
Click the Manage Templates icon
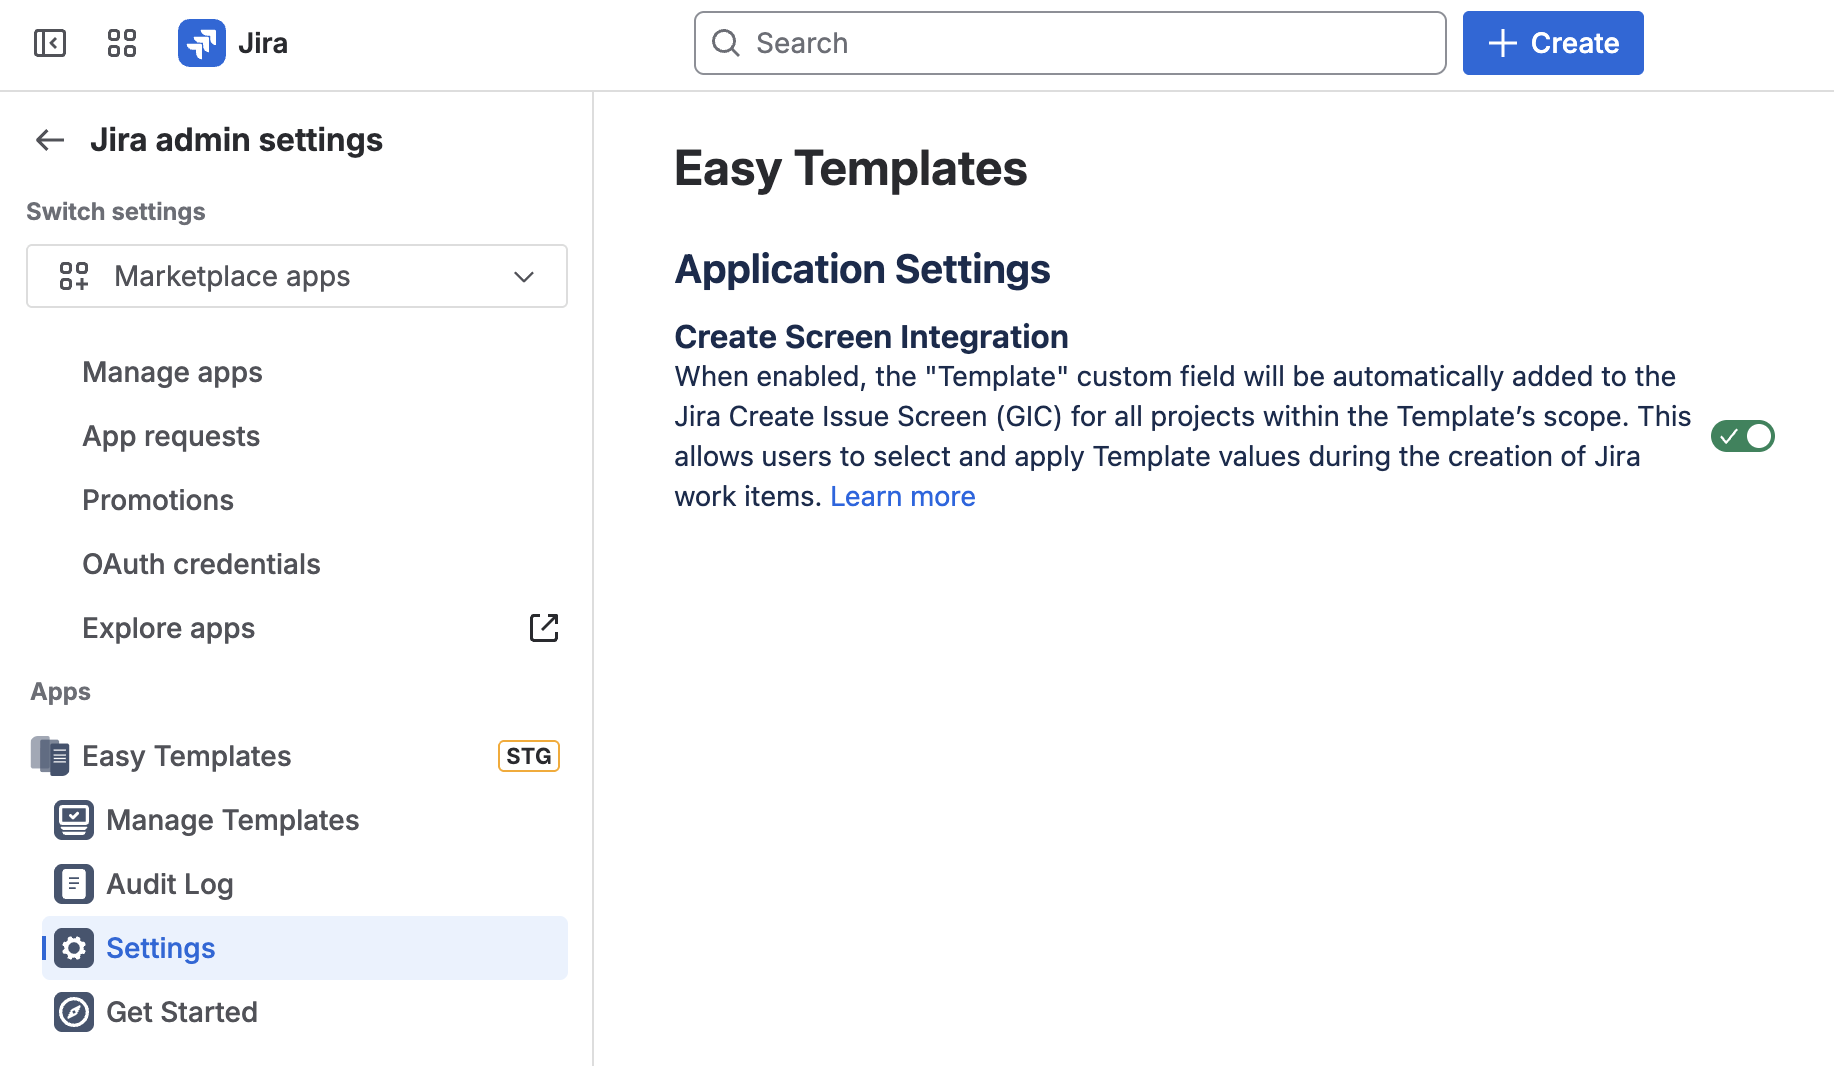(x=74, y=820)
